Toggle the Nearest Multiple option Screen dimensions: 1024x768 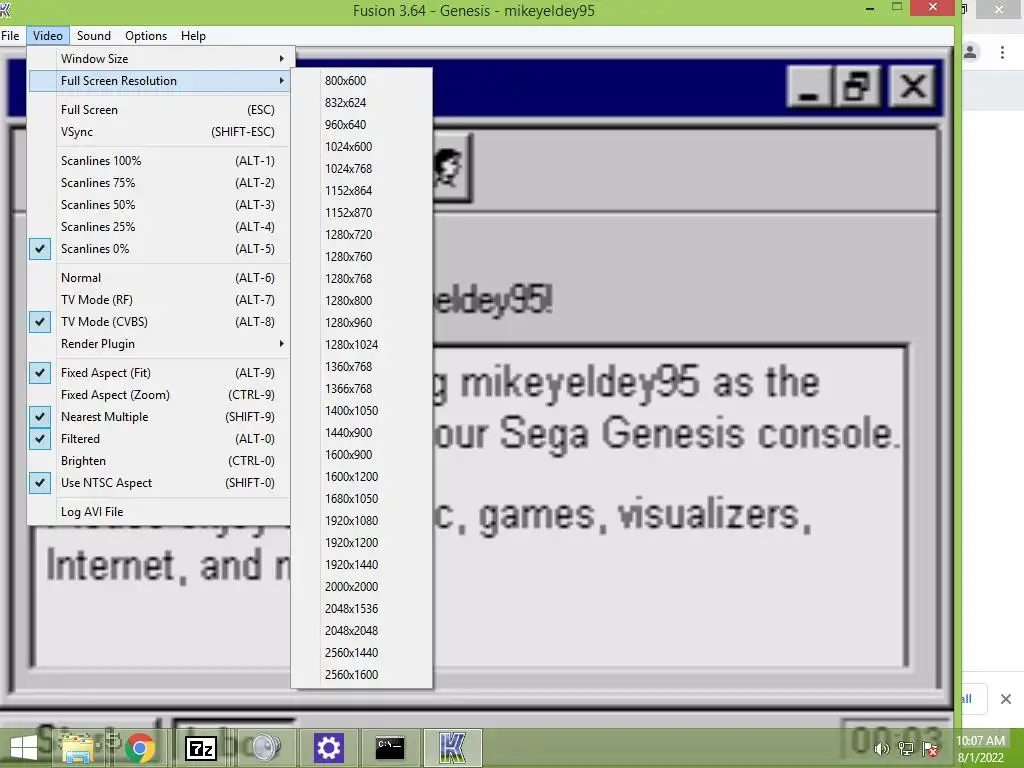click(159, 417)
